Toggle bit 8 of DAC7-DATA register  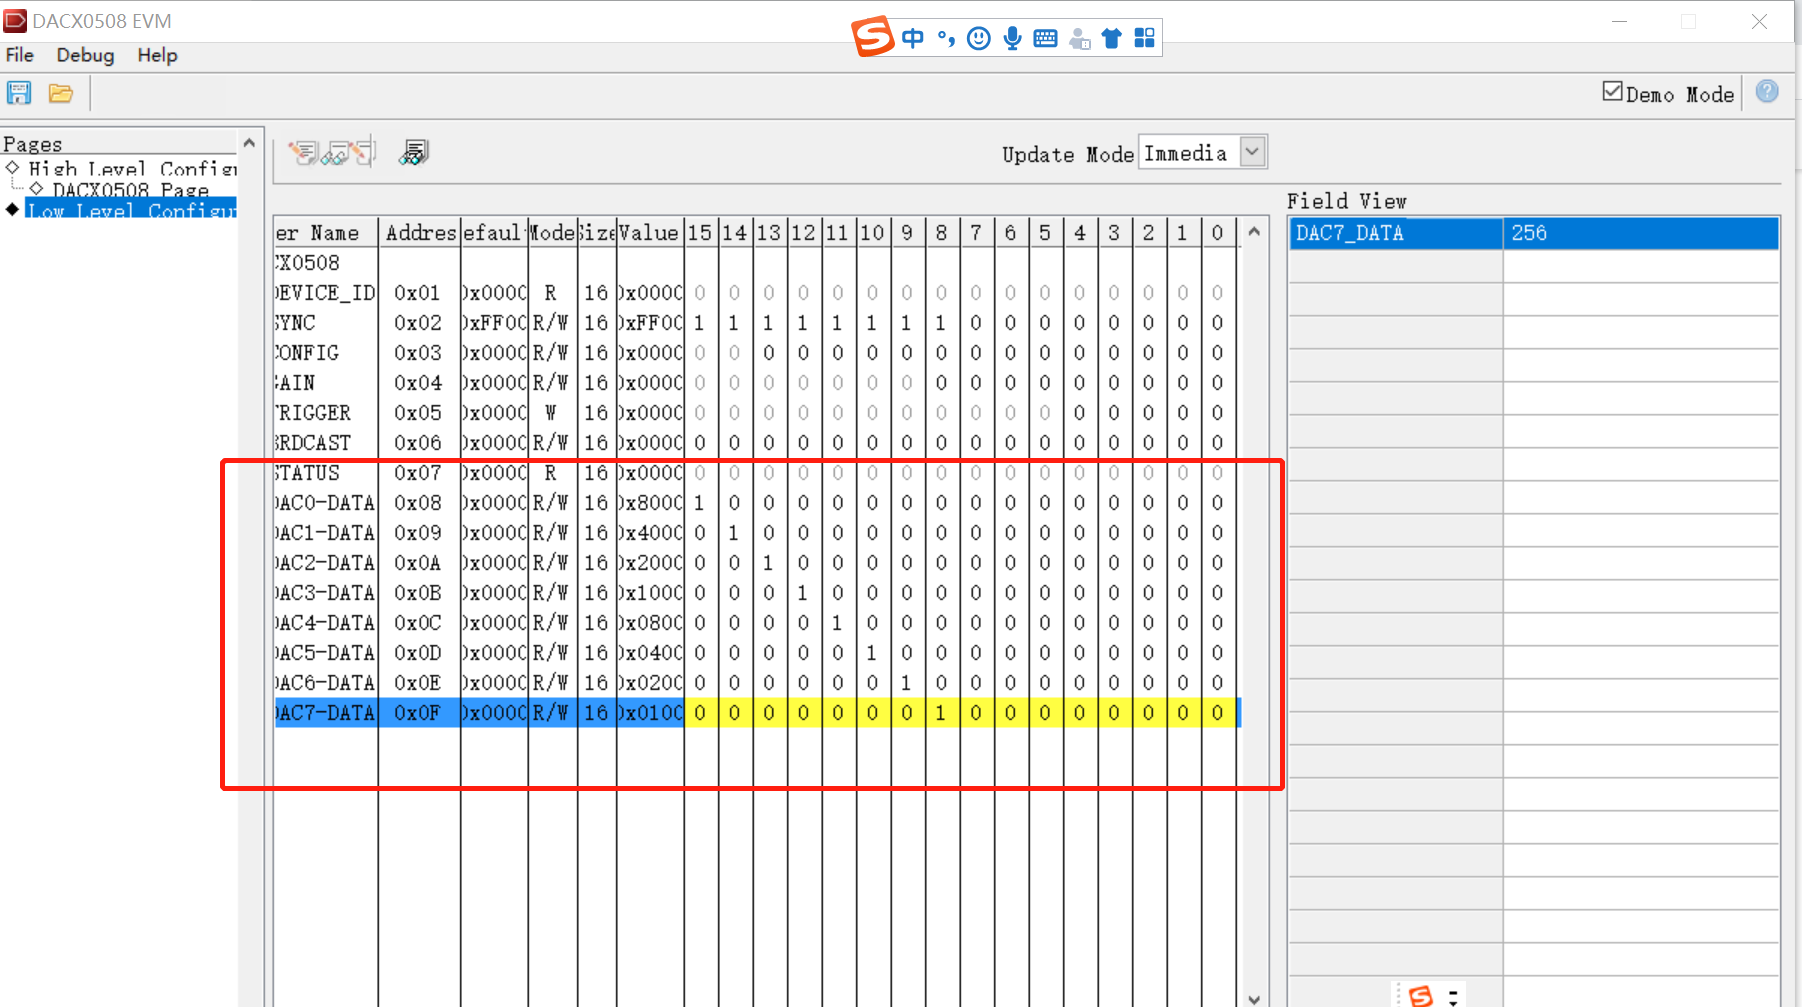941,713
